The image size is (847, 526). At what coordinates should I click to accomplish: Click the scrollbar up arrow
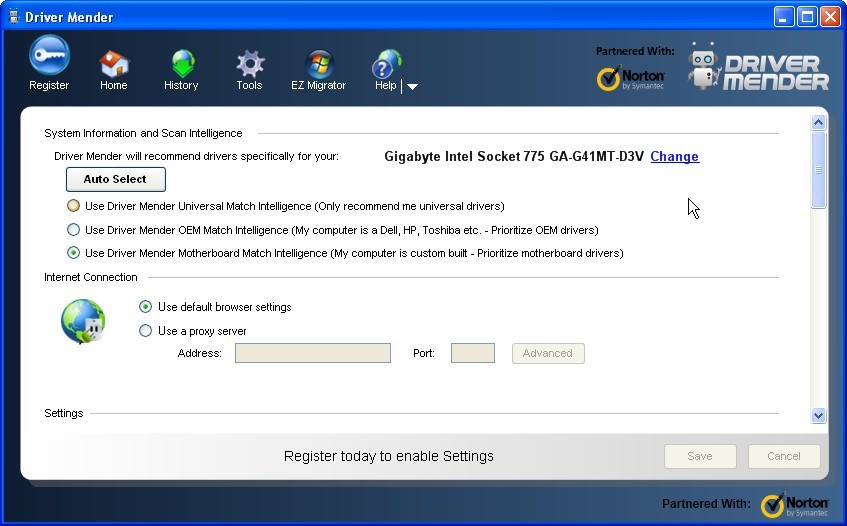tap(818, 123)
